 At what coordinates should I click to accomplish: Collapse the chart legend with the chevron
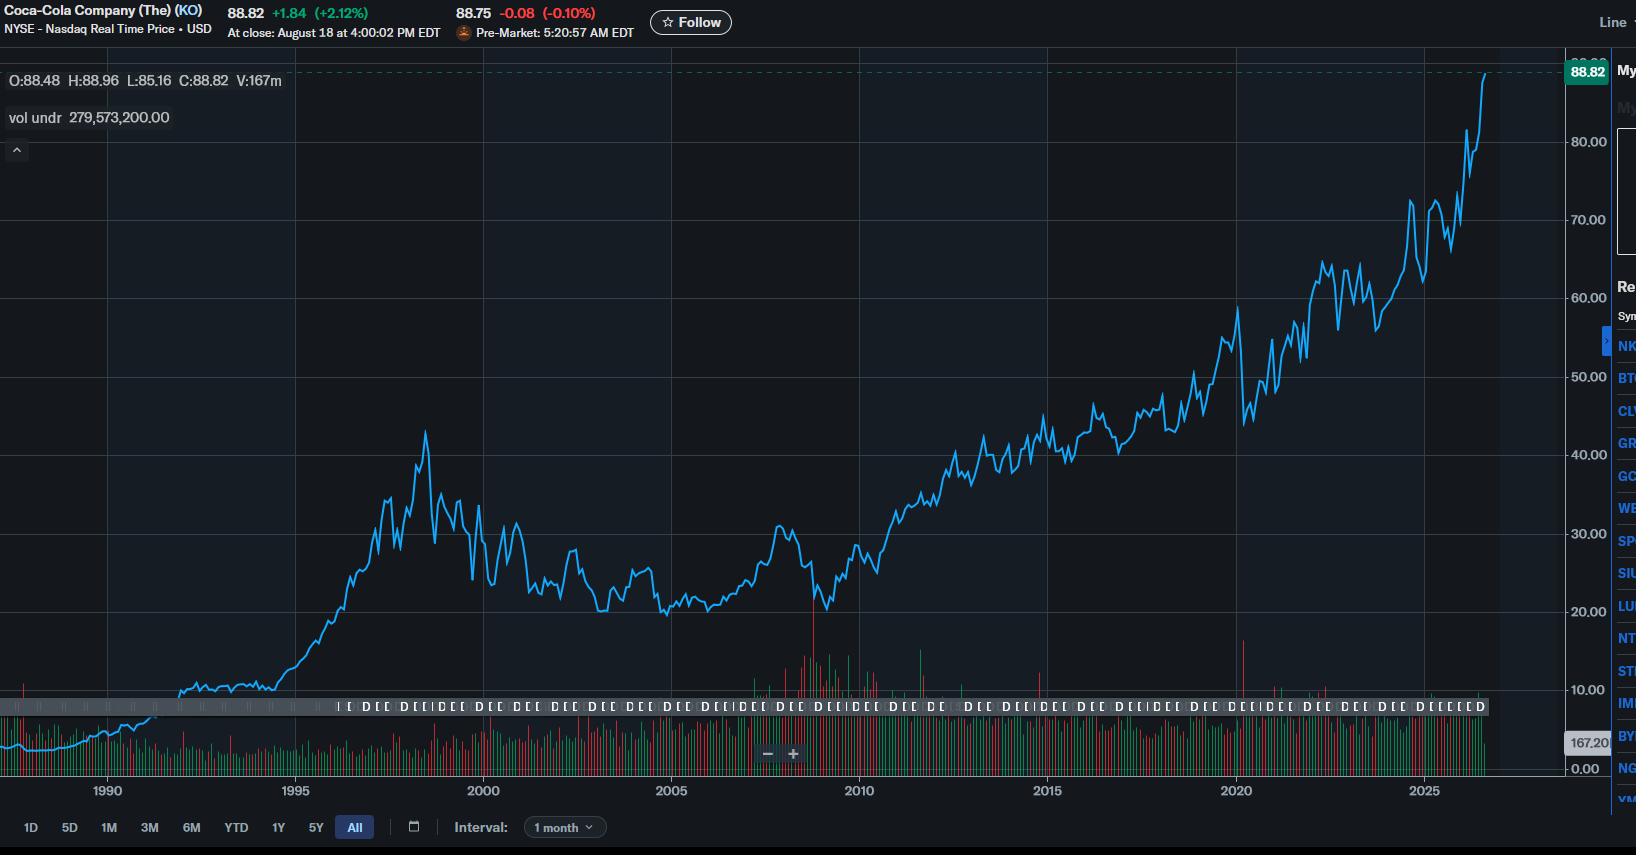tap(17, 150)
